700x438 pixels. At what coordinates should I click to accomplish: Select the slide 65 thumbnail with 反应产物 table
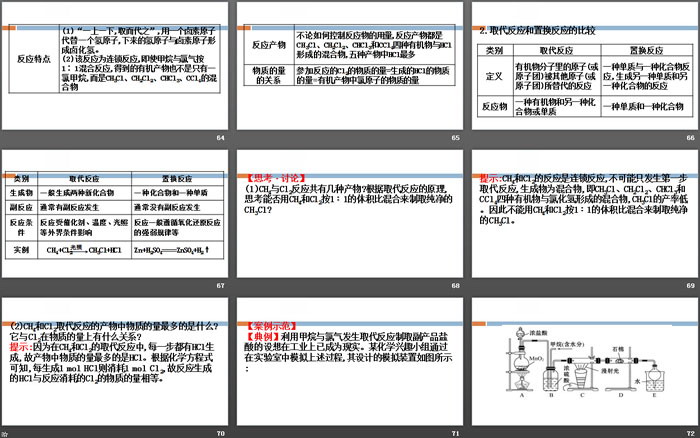click(348, 65)
